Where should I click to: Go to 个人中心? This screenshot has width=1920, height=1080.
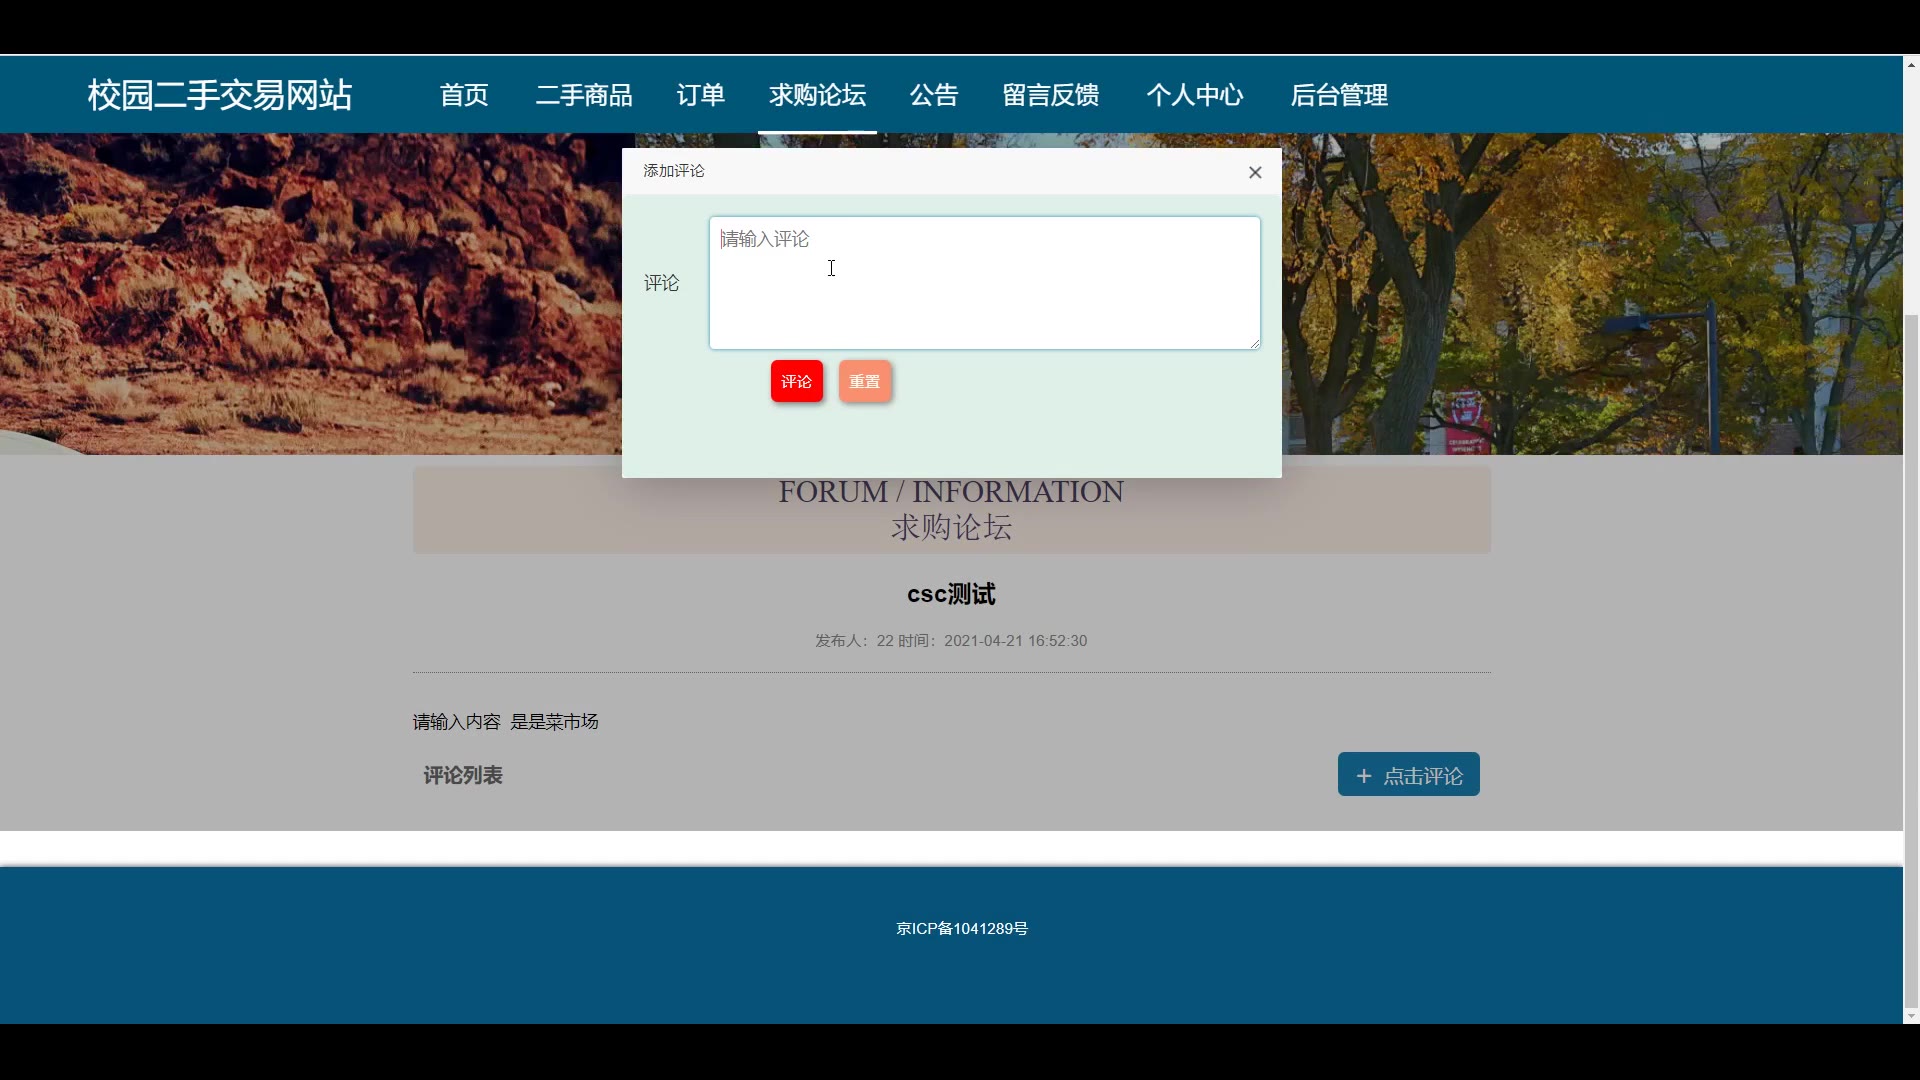pyautogui.click(x=1195, y=95)
